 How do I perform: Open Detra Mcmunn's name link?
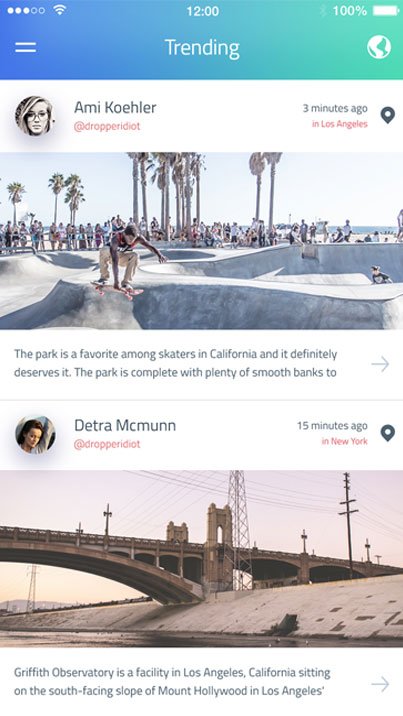click(x=125, y=426)
